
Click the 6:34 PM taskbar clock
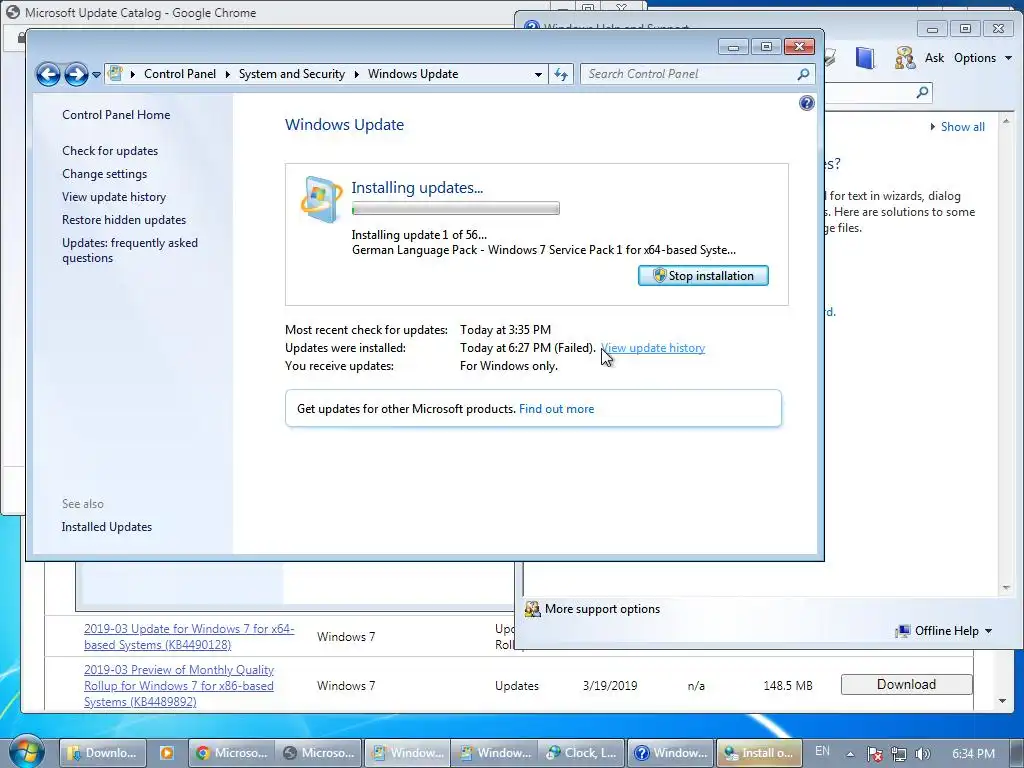tap(973, 754)
